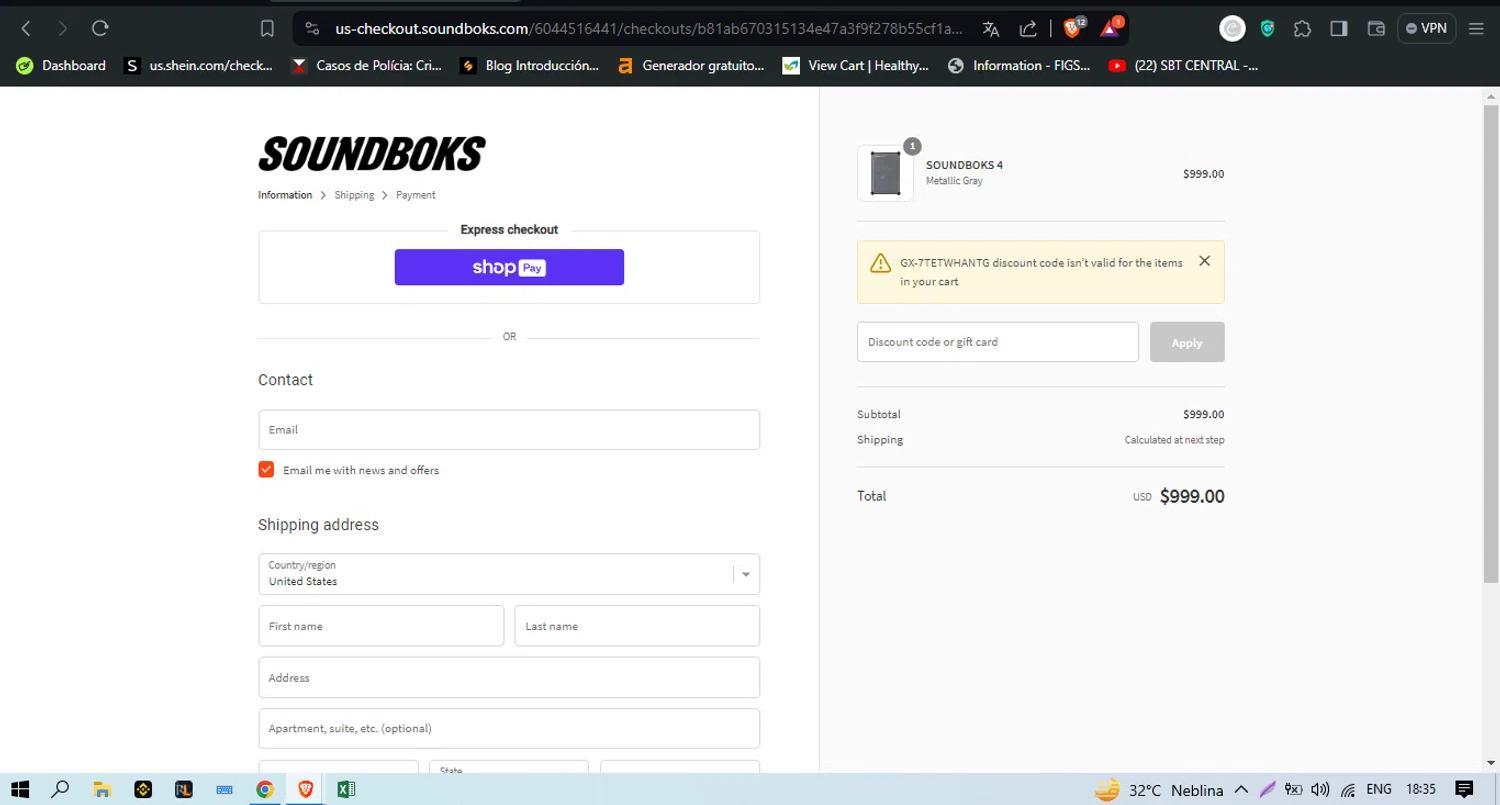The width and height of the screenshot is (1500, 805).
Task: Click the gray circular extension icon
Action: coord(1232,29)
